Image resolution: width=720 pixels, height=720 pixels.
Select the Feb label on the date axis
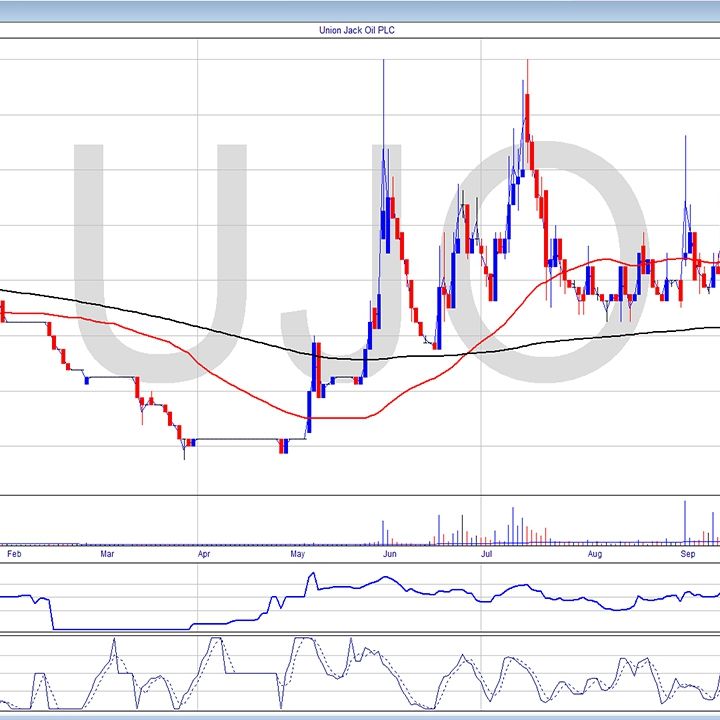click(12, 552)
